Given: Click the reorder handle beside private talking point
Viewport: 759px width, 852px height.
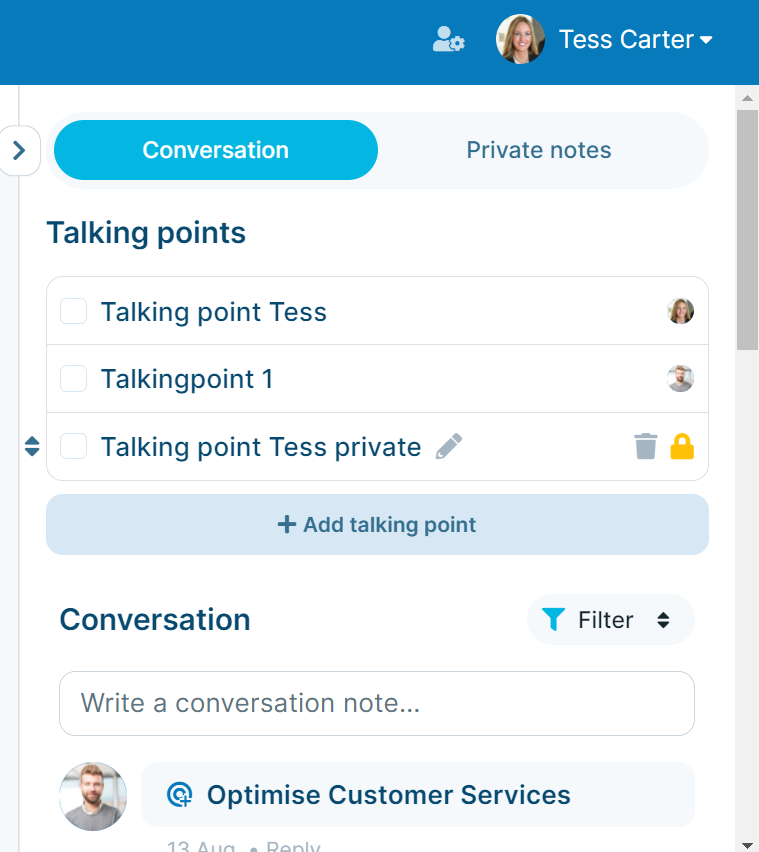Looking at the screenshot, I should coord(32,446).
